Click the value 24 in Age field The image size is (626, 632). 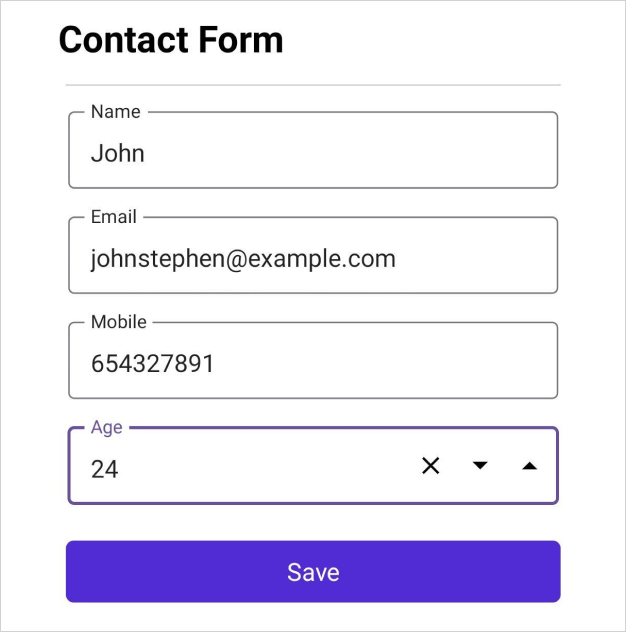104,469
